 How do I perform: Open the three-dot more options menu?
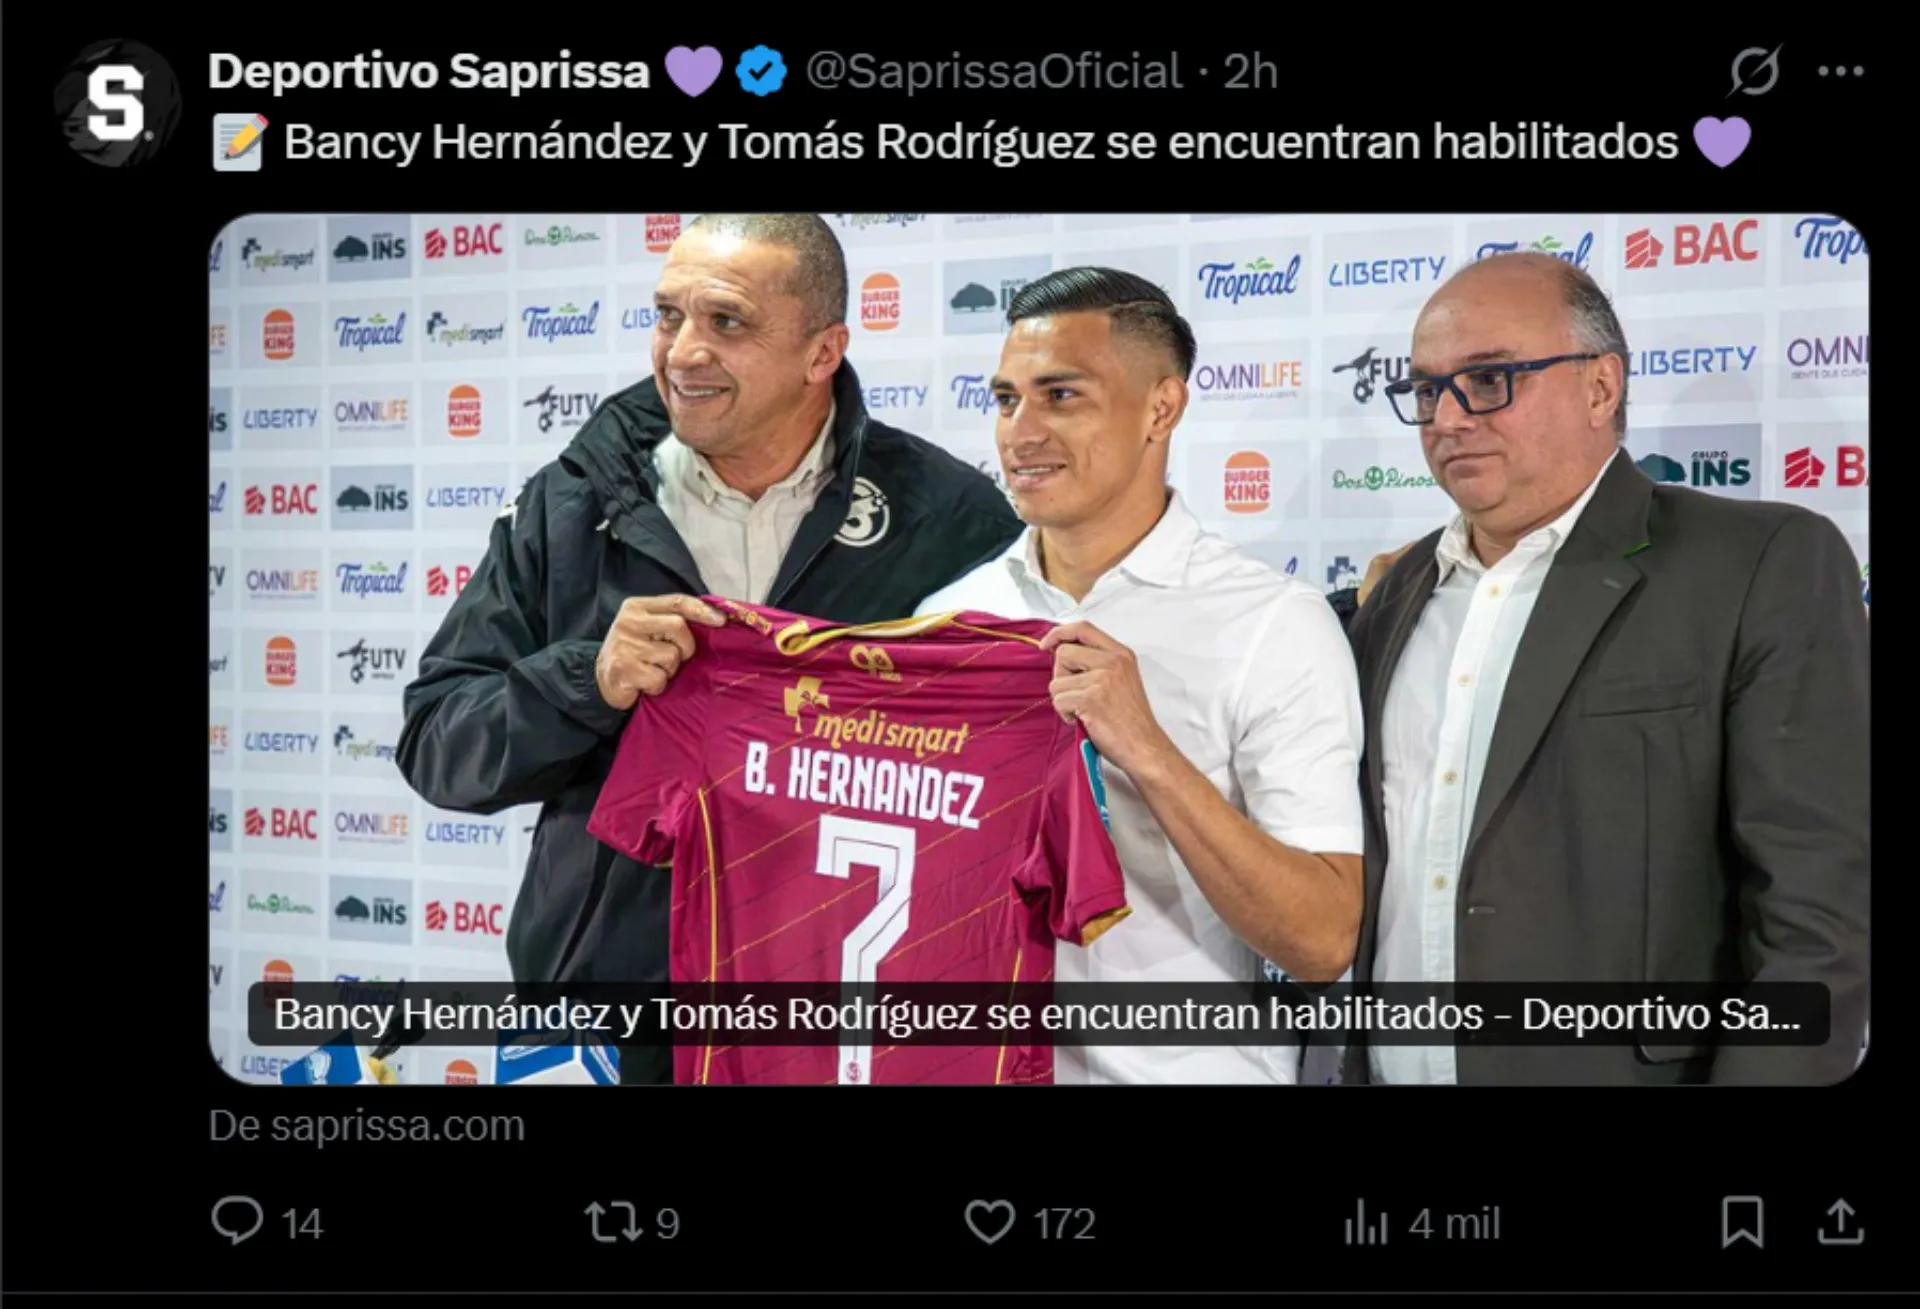pyautogui.click(x=1841, y=71)
